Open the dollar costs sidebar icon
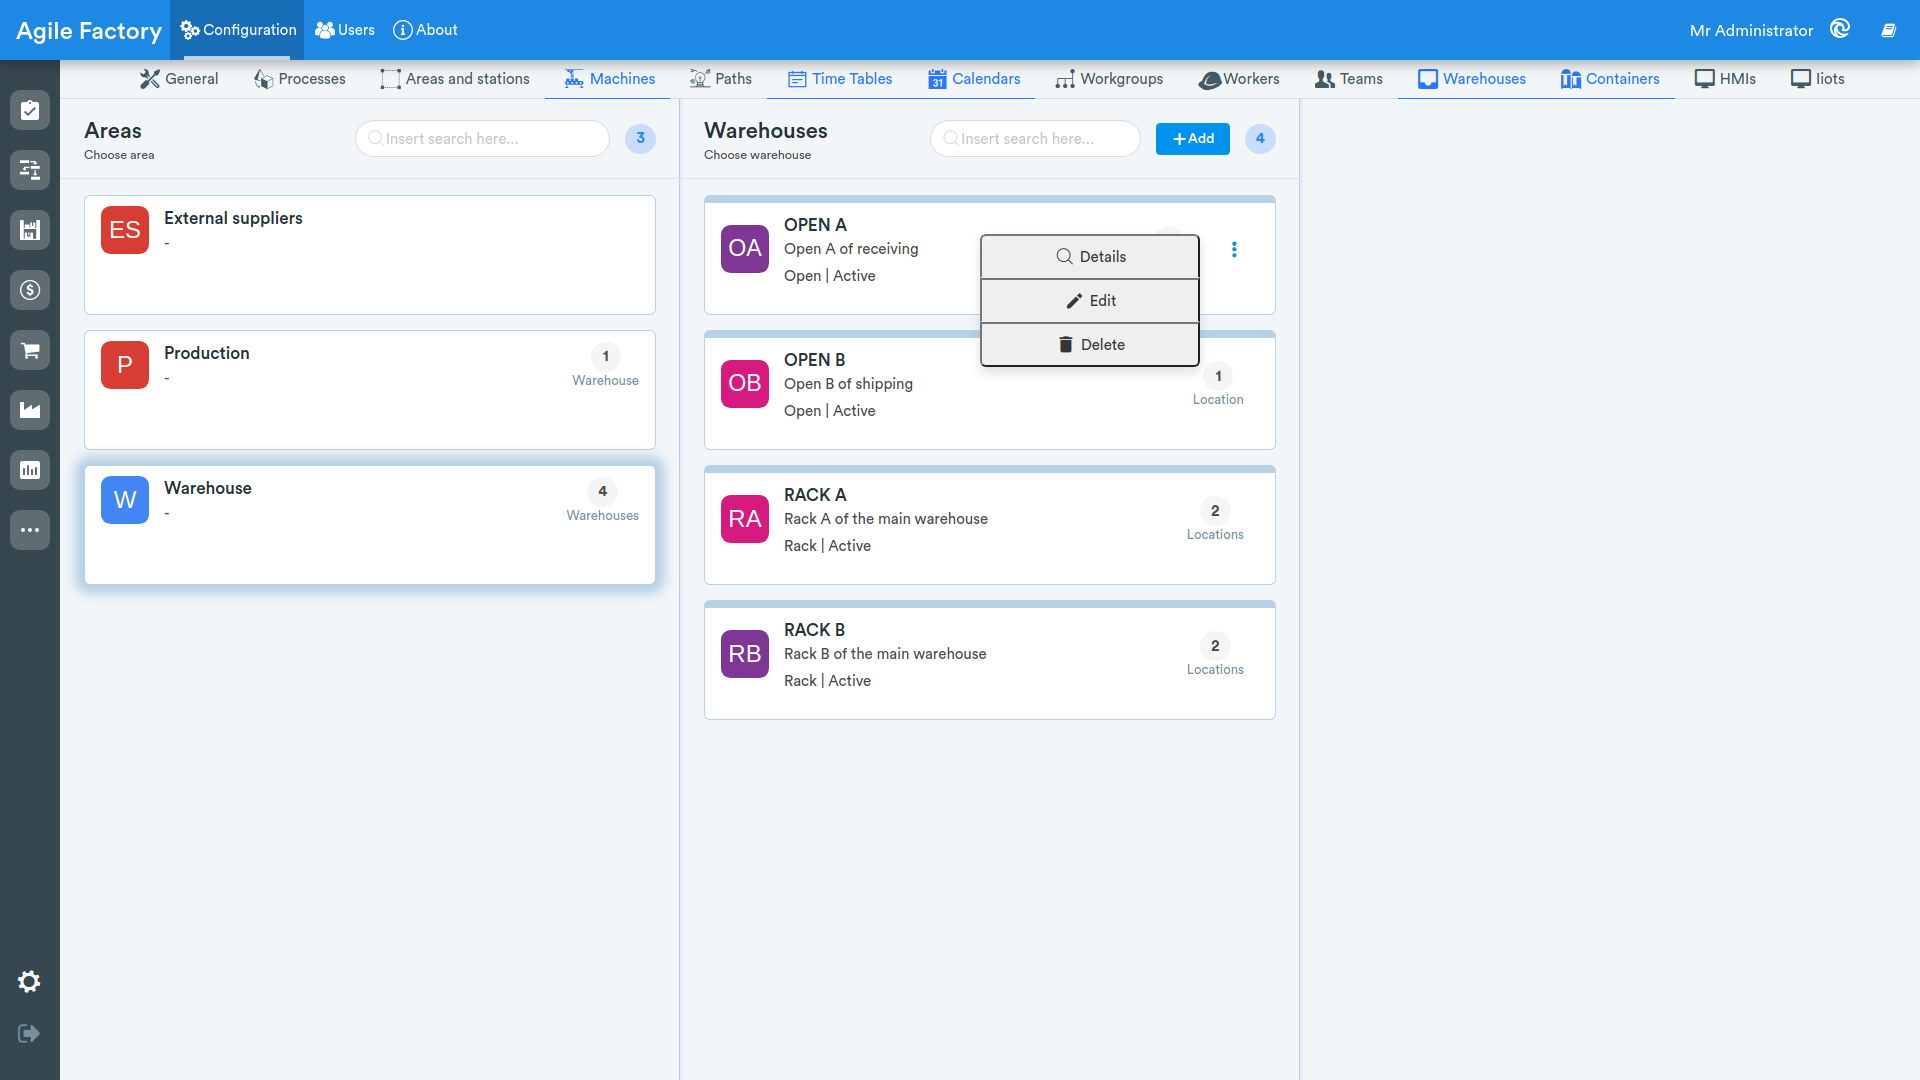This screenshot has width=1920, height=1080. pos(30,290)
